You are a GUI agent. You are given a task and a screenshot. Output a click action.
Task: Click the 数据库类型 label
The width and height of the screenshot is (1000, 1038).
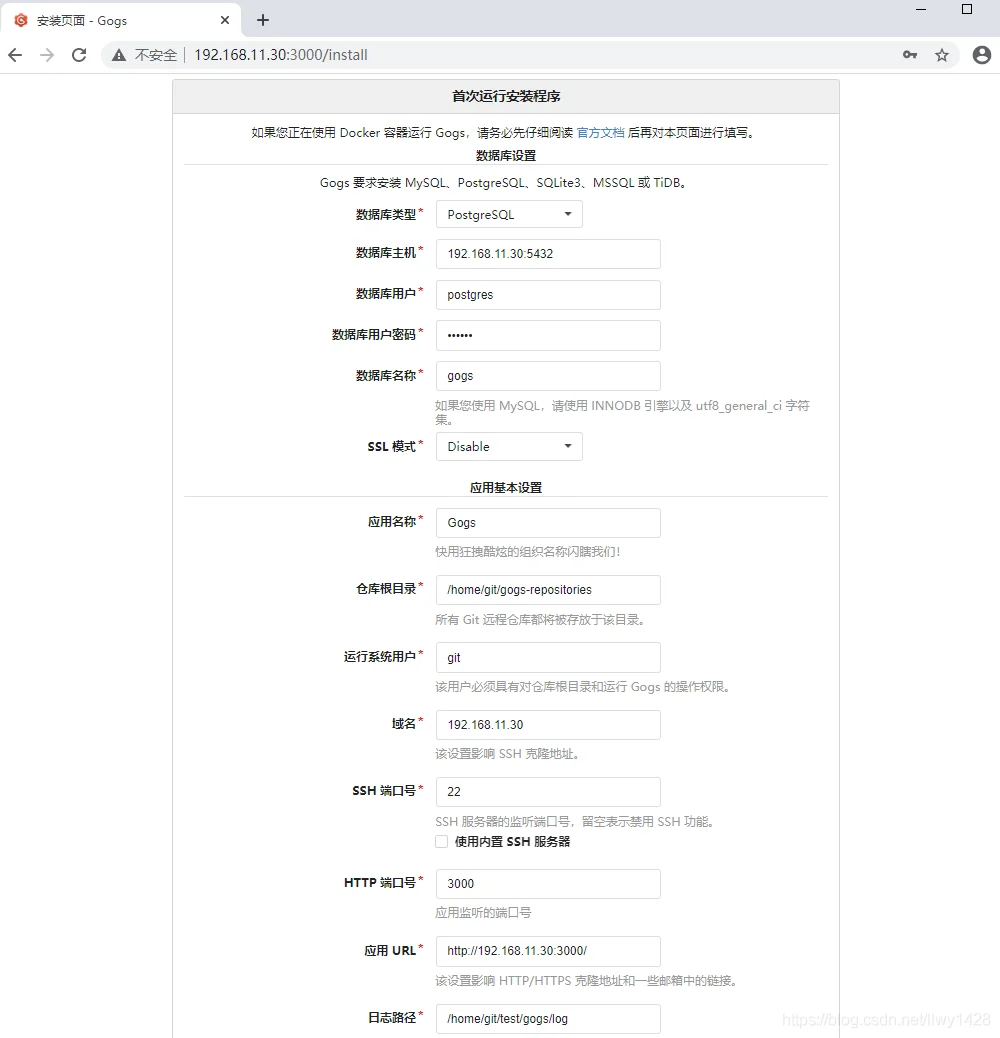pyautogui.click(x=386, y=214)
